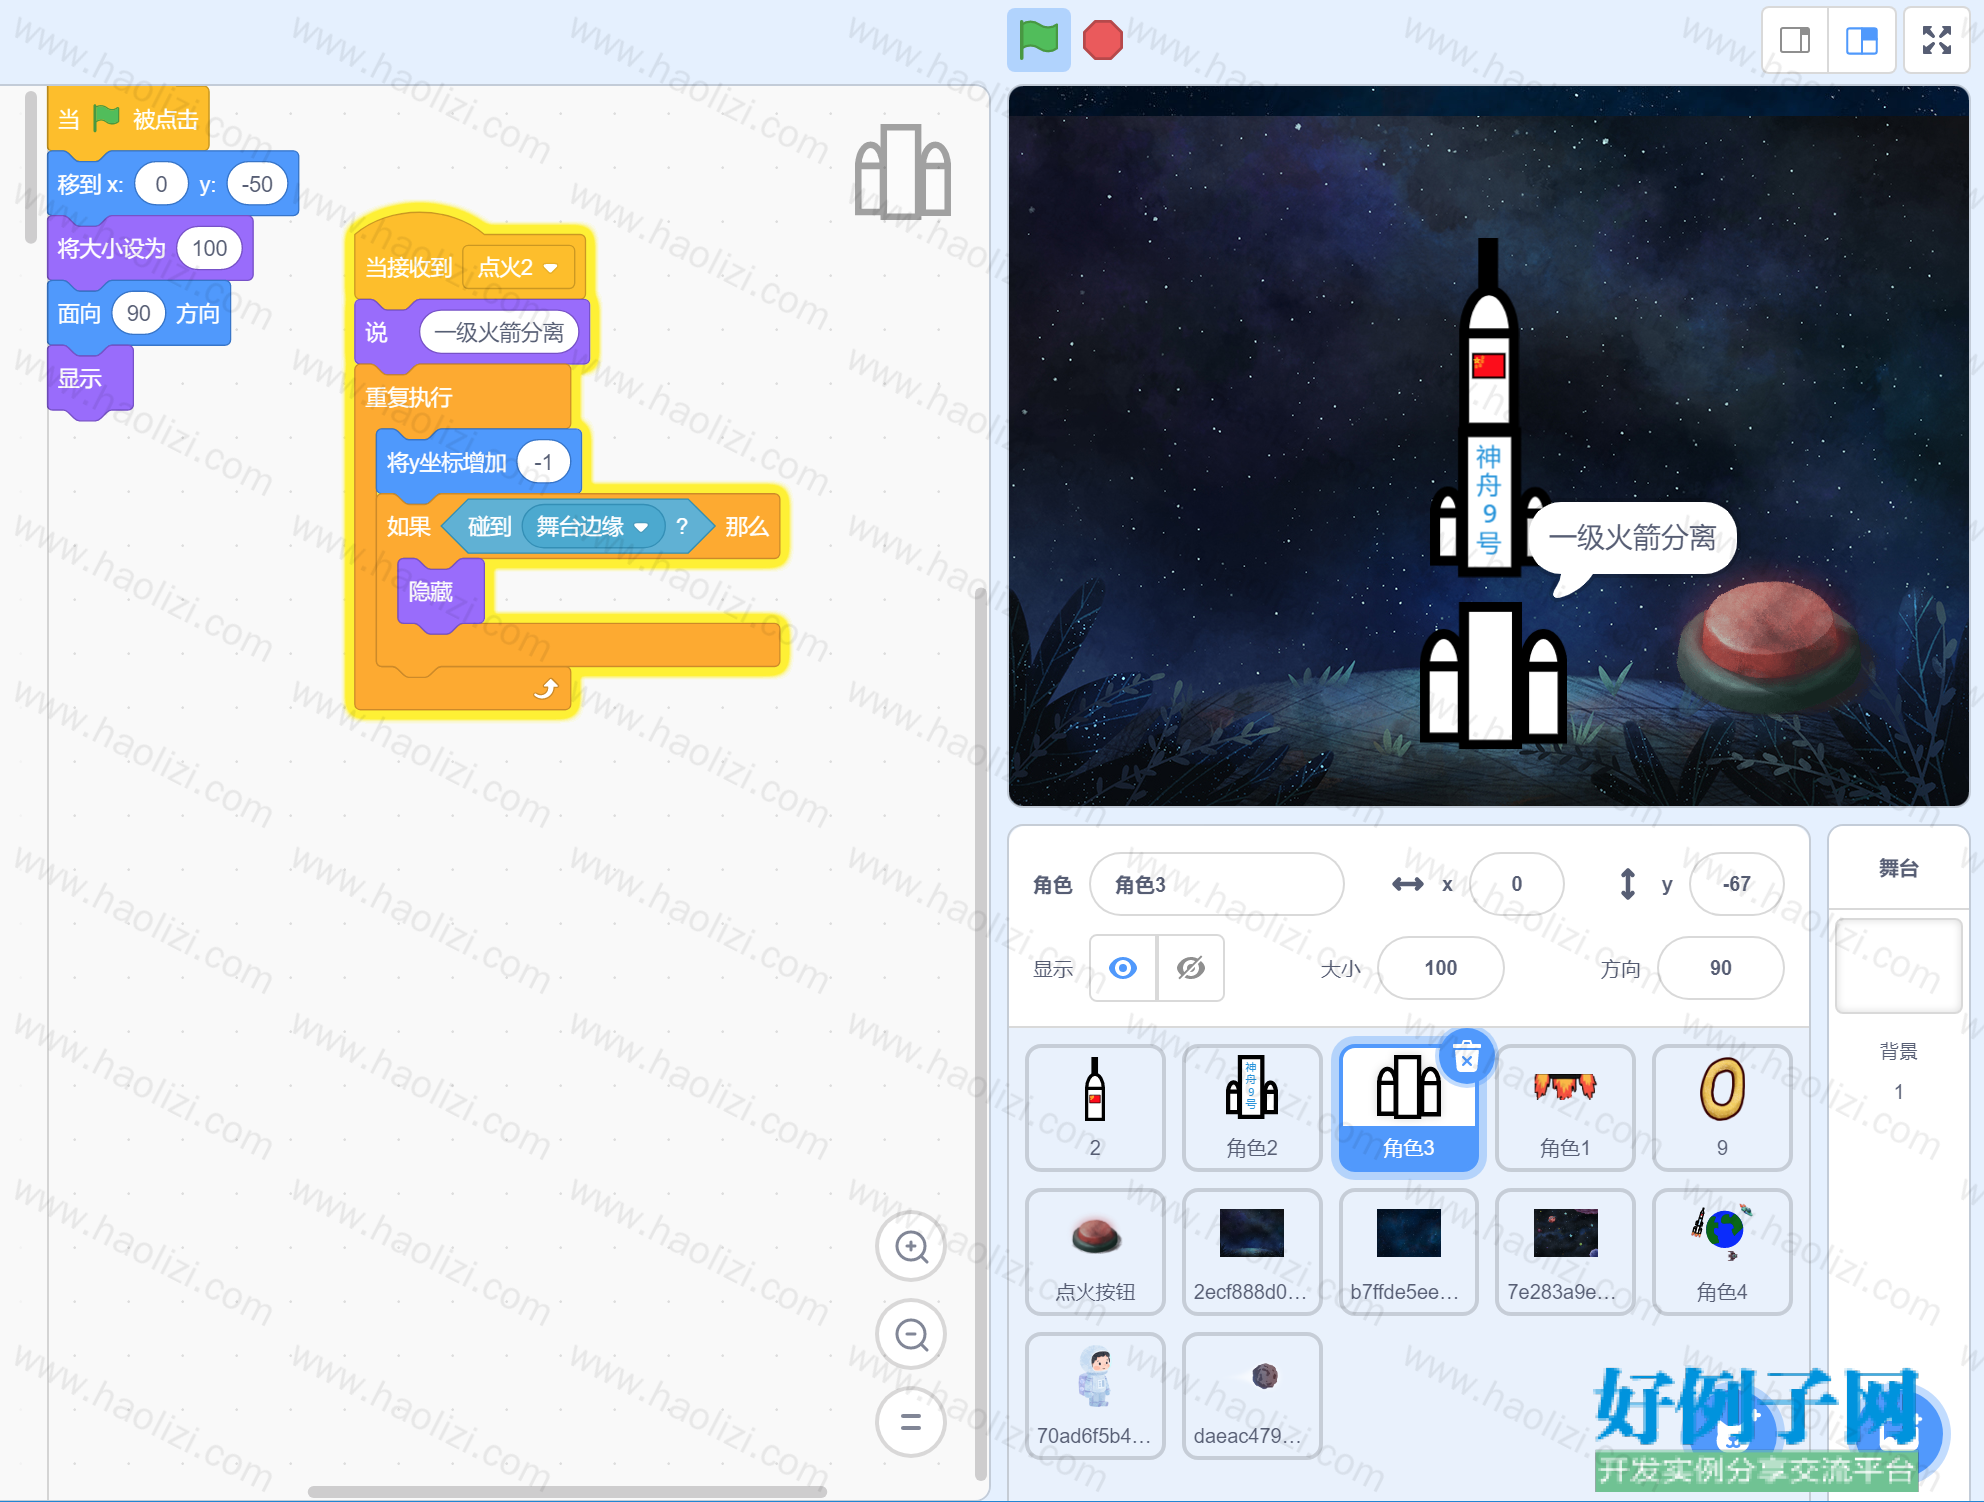1984x1502 pixels.
Task: Click the vertical workspace scrollbar
Action: click(980, 1034)
